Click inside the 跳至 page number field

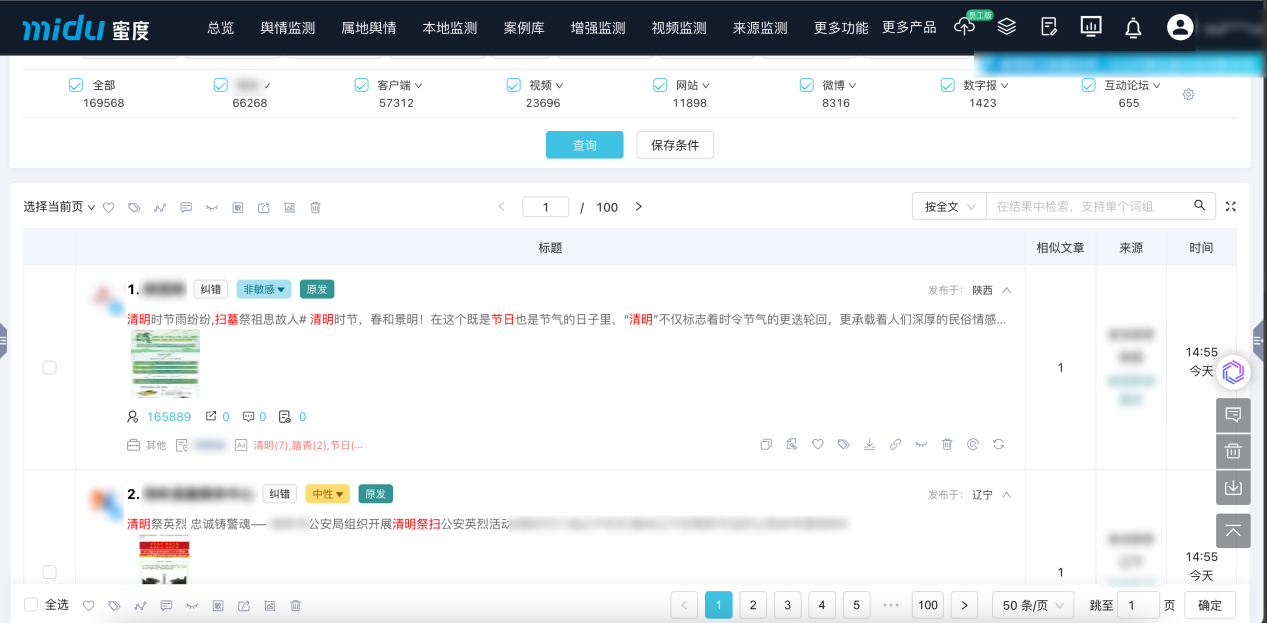coord(1140,605)
